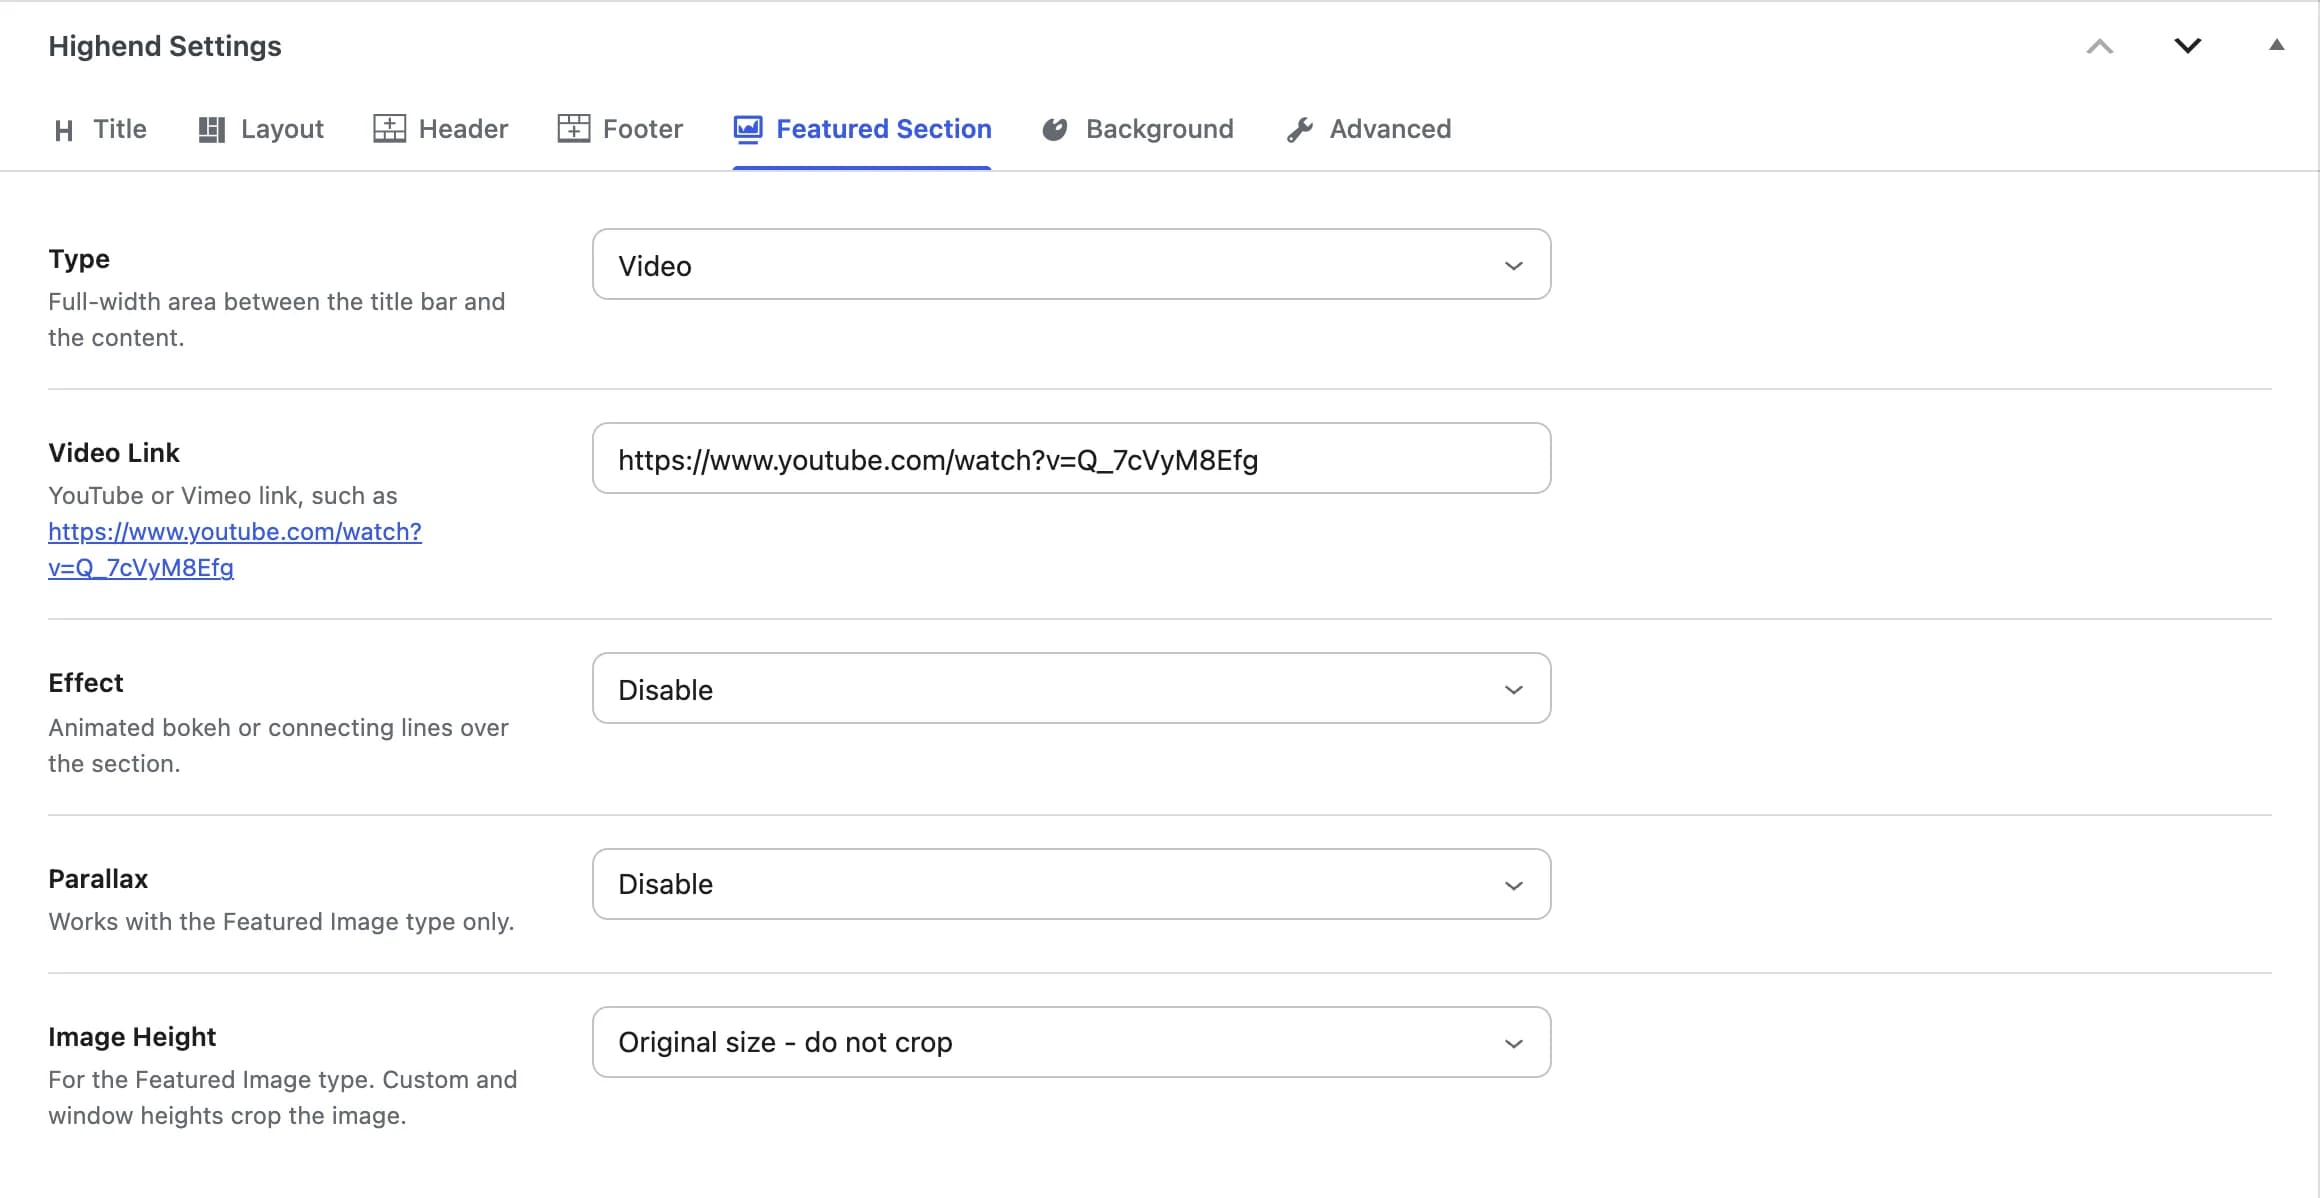
Task: Click the Video Link field label
Action: [x=114, y=453]
